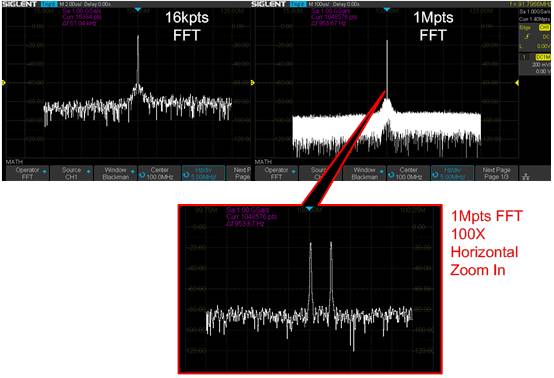The height and width of the screenshot is (378, 554).
Task: Select the yellow channel ground arrow in 16kpts screen
Action: (4, 83)
